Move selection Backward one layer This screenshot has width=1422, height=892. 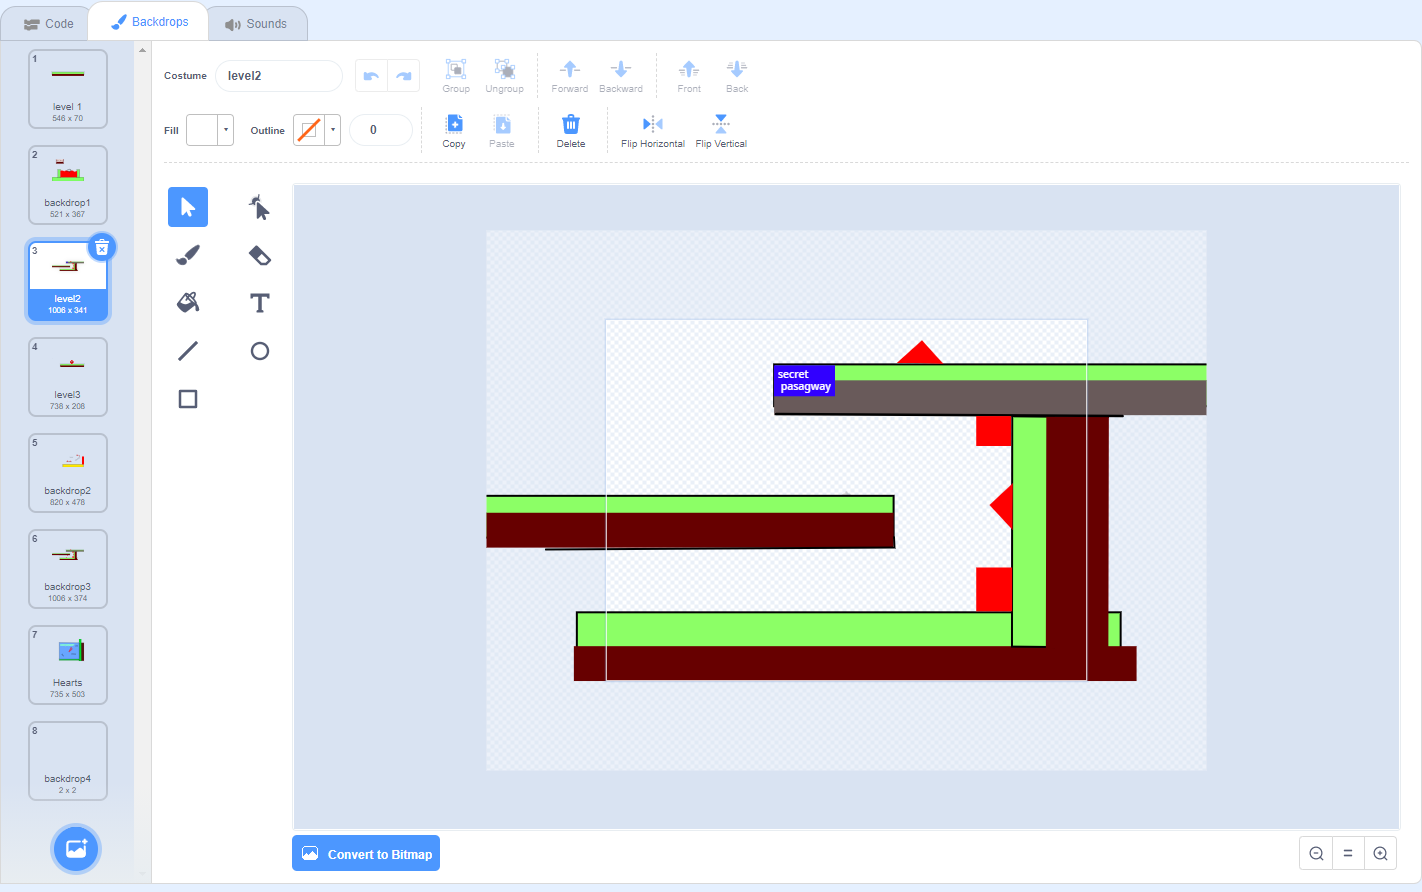[x=621, y=76]
